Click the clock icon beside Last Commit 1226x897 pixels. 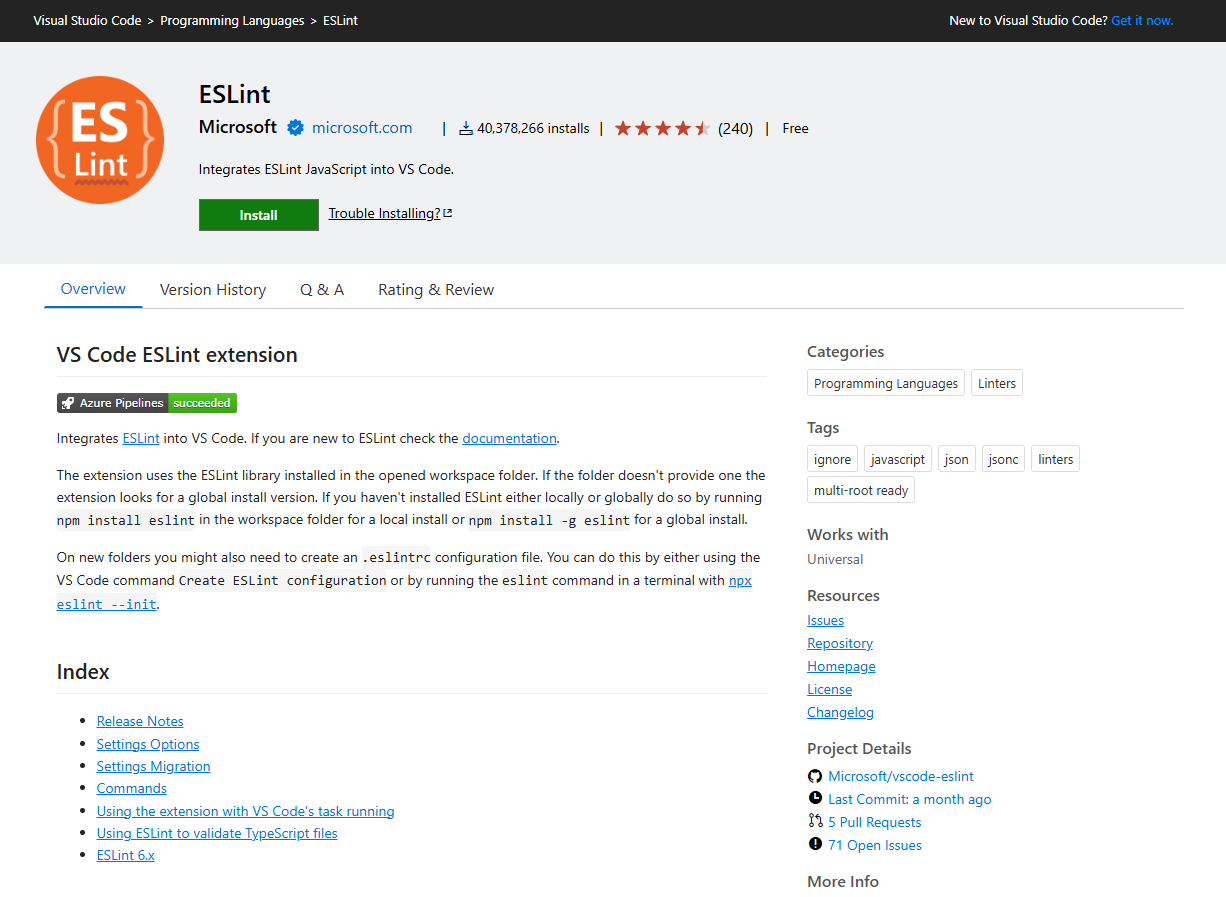click(815, 799)
